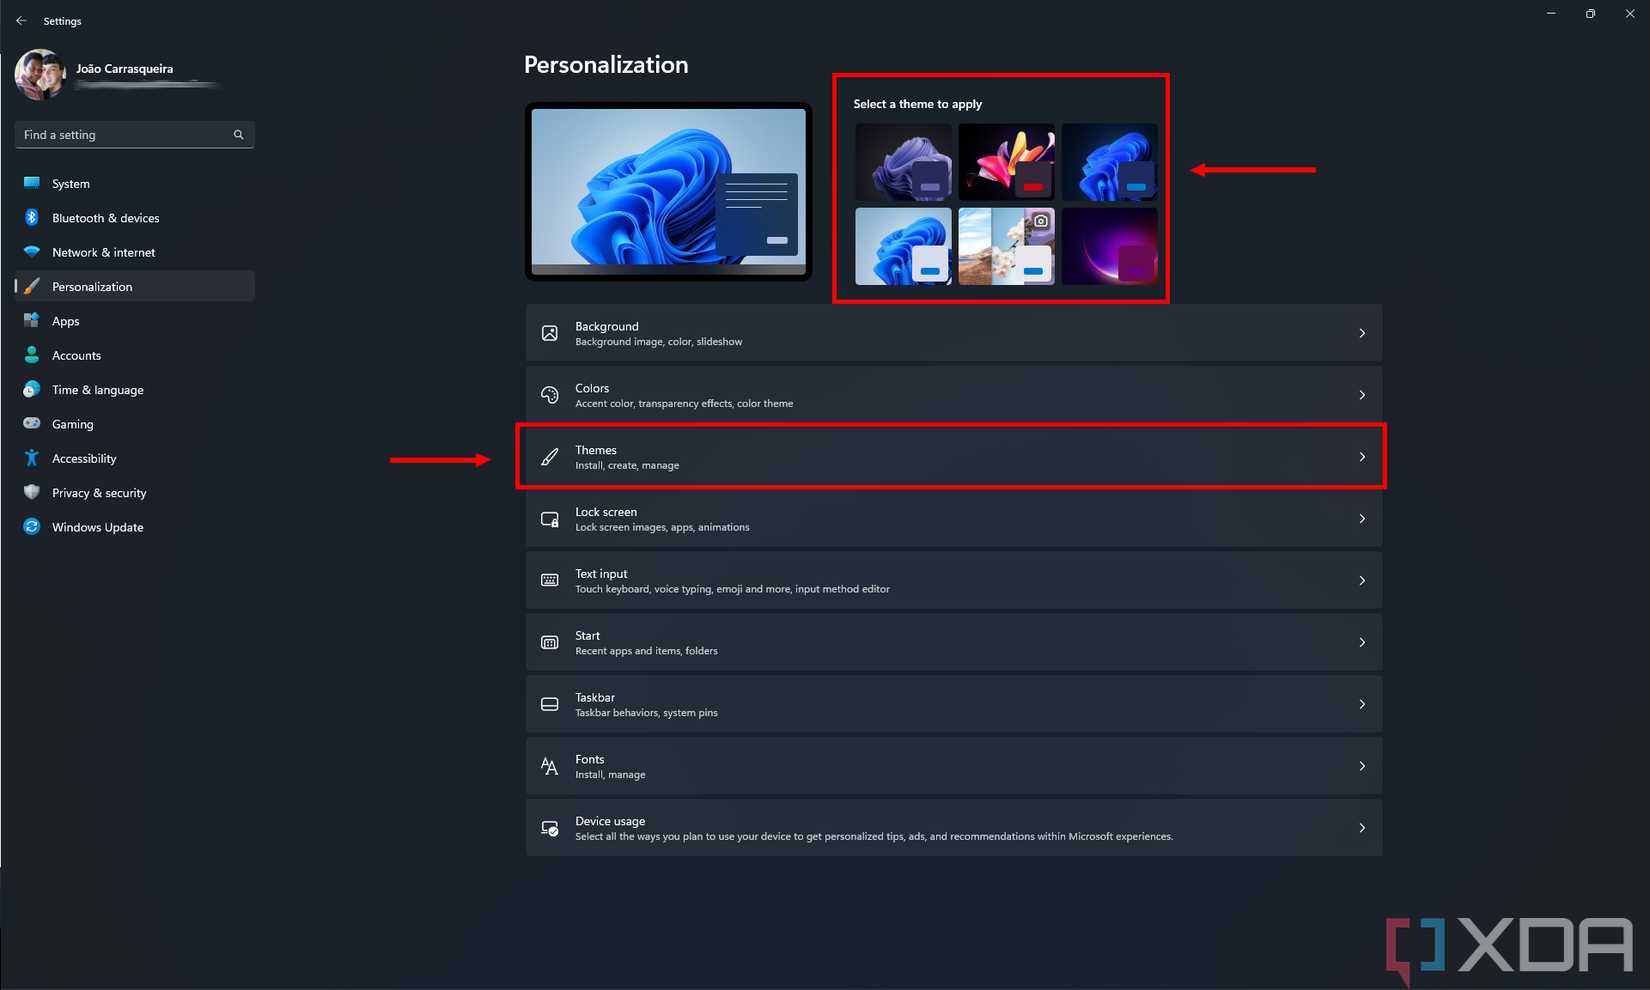Click the back arrow button

(x=21, y=20)
